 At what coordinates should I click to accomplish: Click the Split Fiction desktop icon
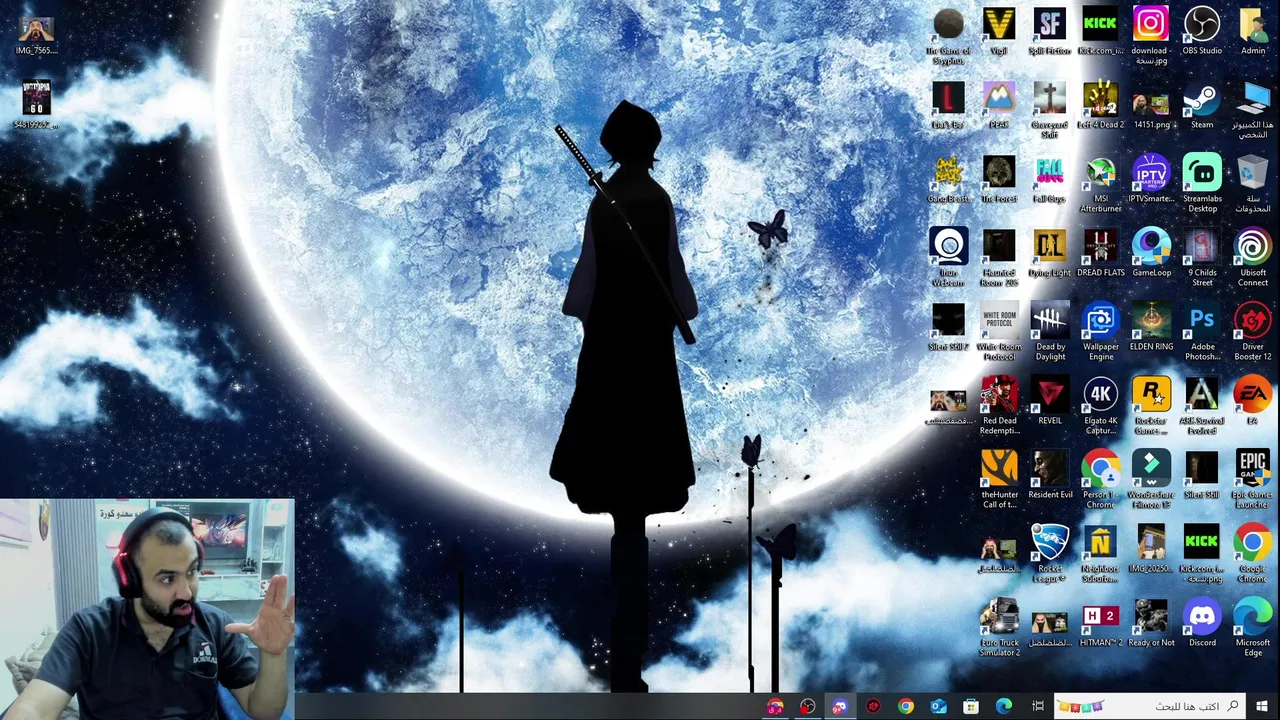pos(1049,31)
